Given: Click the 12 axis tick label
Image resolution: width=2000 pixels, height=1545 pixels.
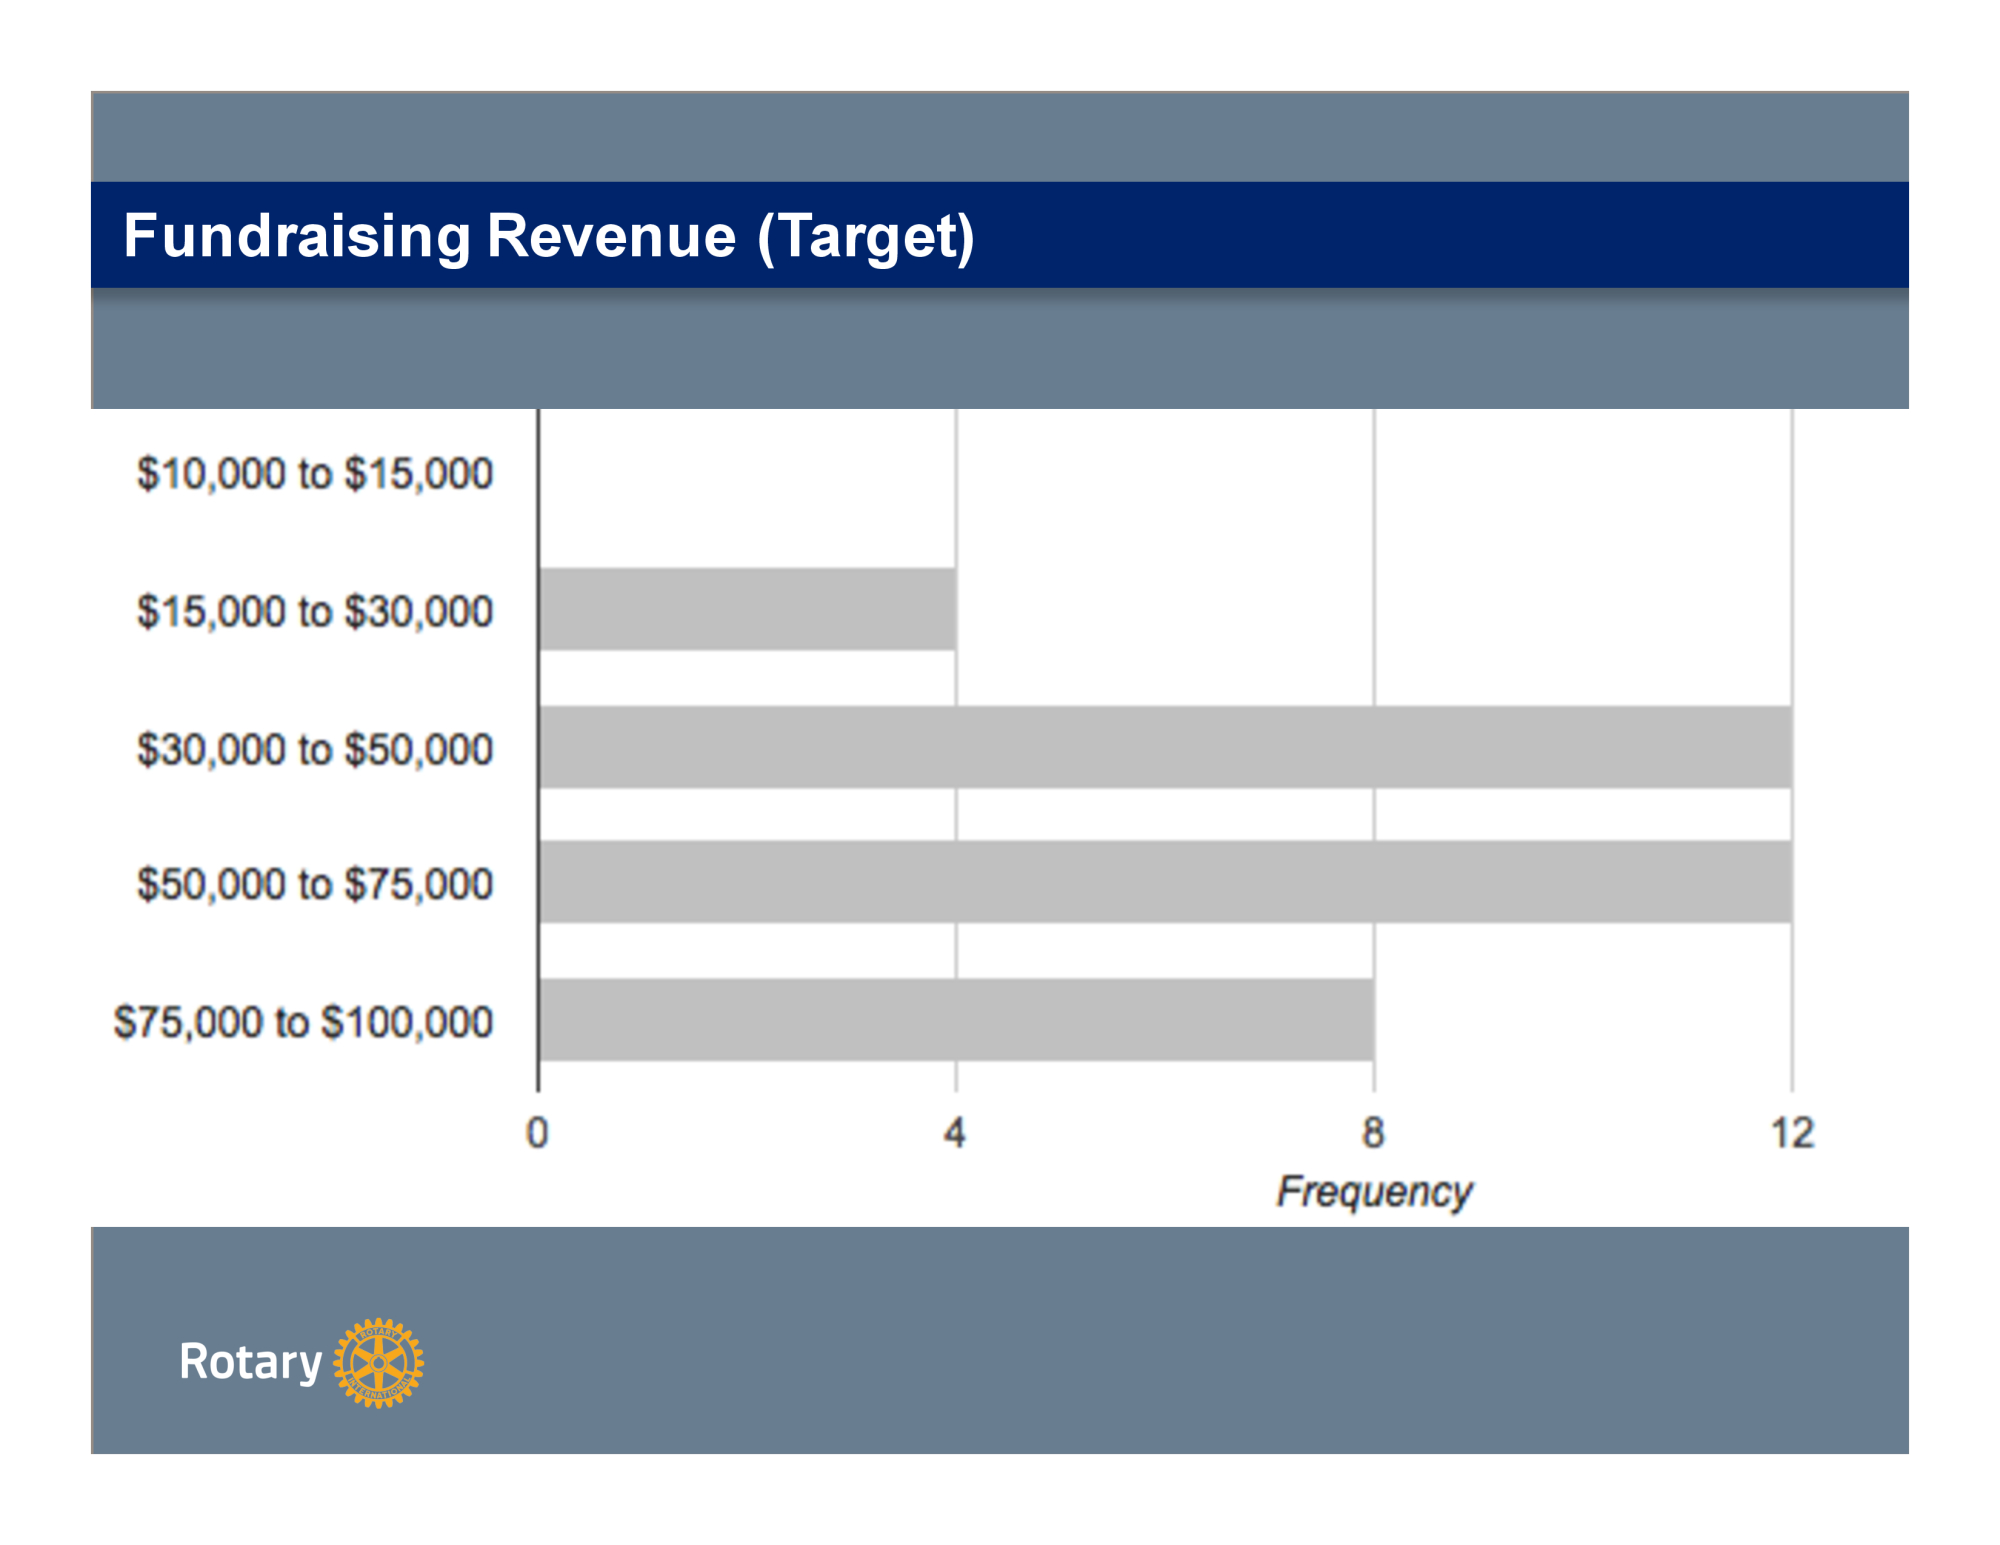Looking at the screenshot, I should (1791, 1133).
